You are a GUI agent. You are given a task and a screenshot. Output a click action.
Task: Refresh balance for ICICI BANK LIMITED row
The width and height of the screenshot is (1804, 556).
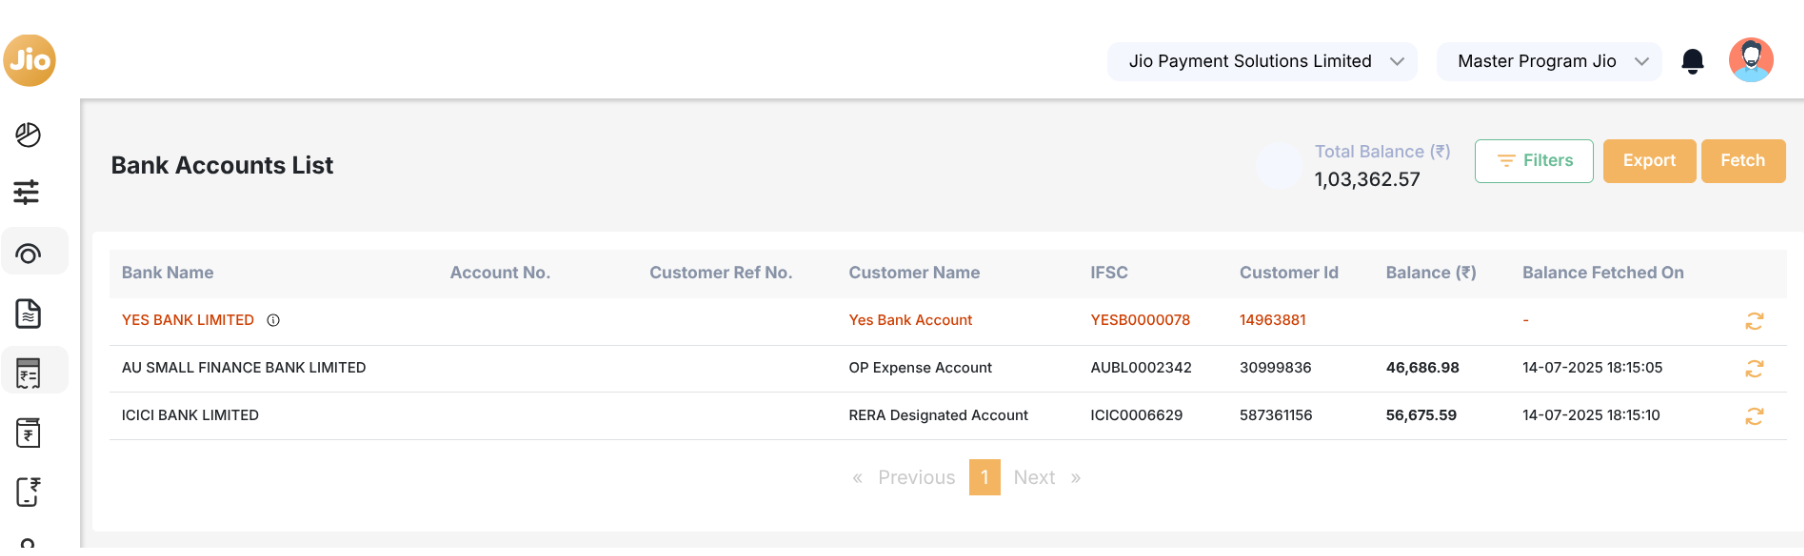click(x=1754, y=416)
